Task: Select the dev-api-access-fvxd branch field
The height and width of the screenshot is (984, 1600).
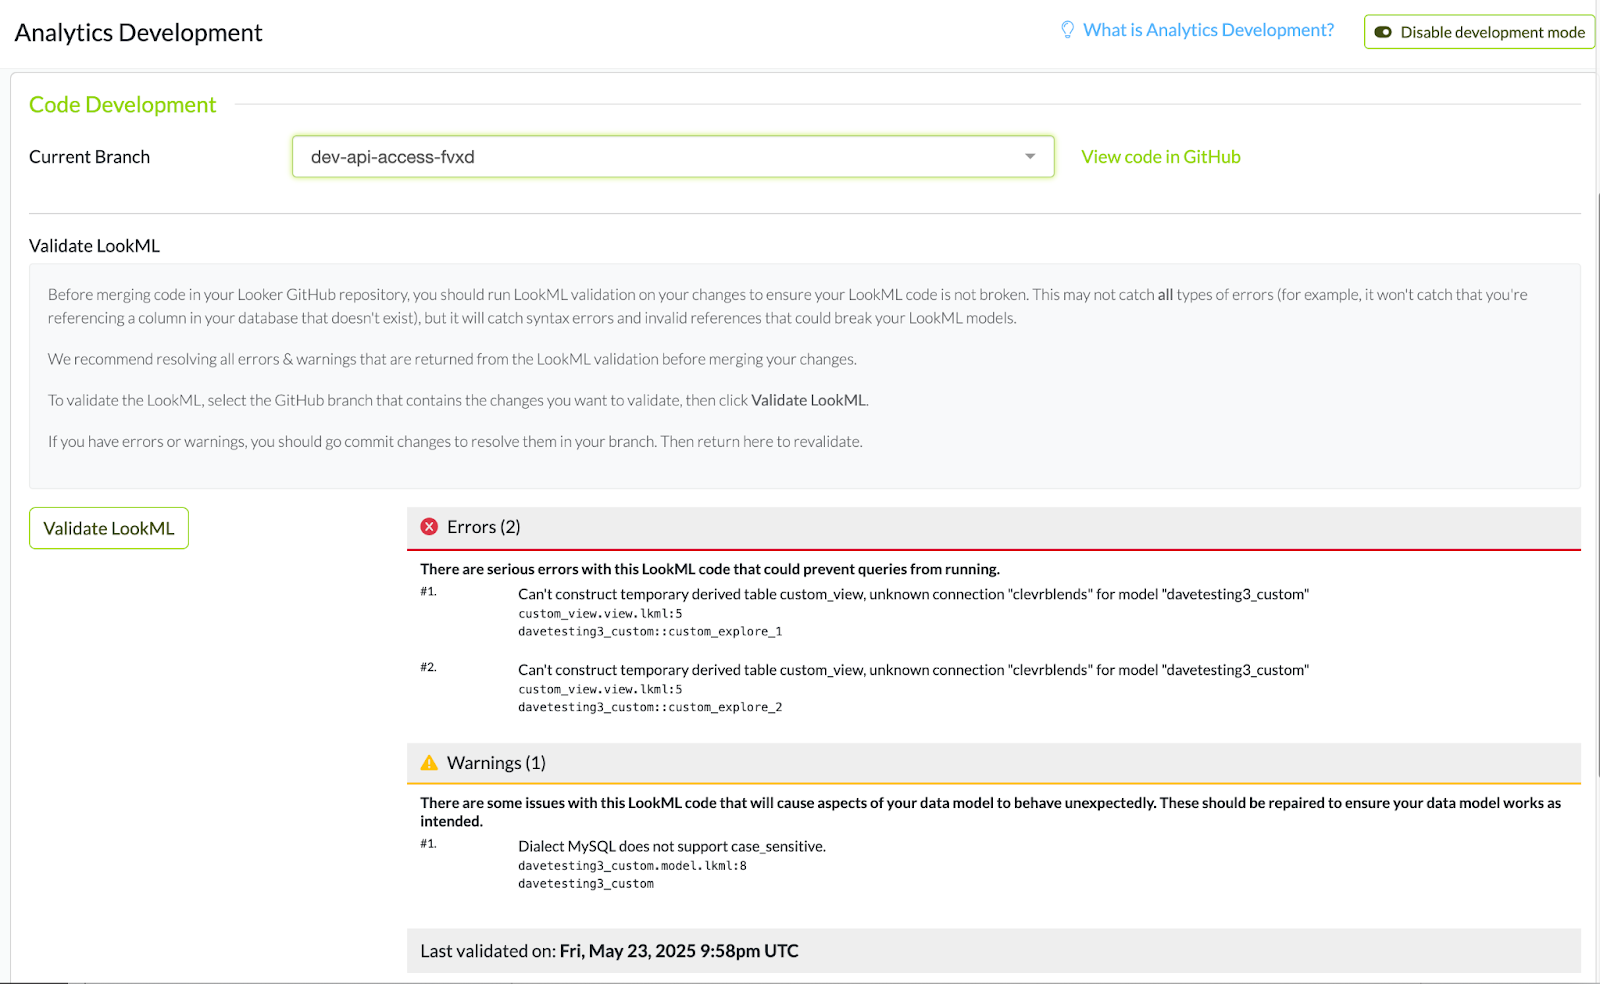Action: 660,157
